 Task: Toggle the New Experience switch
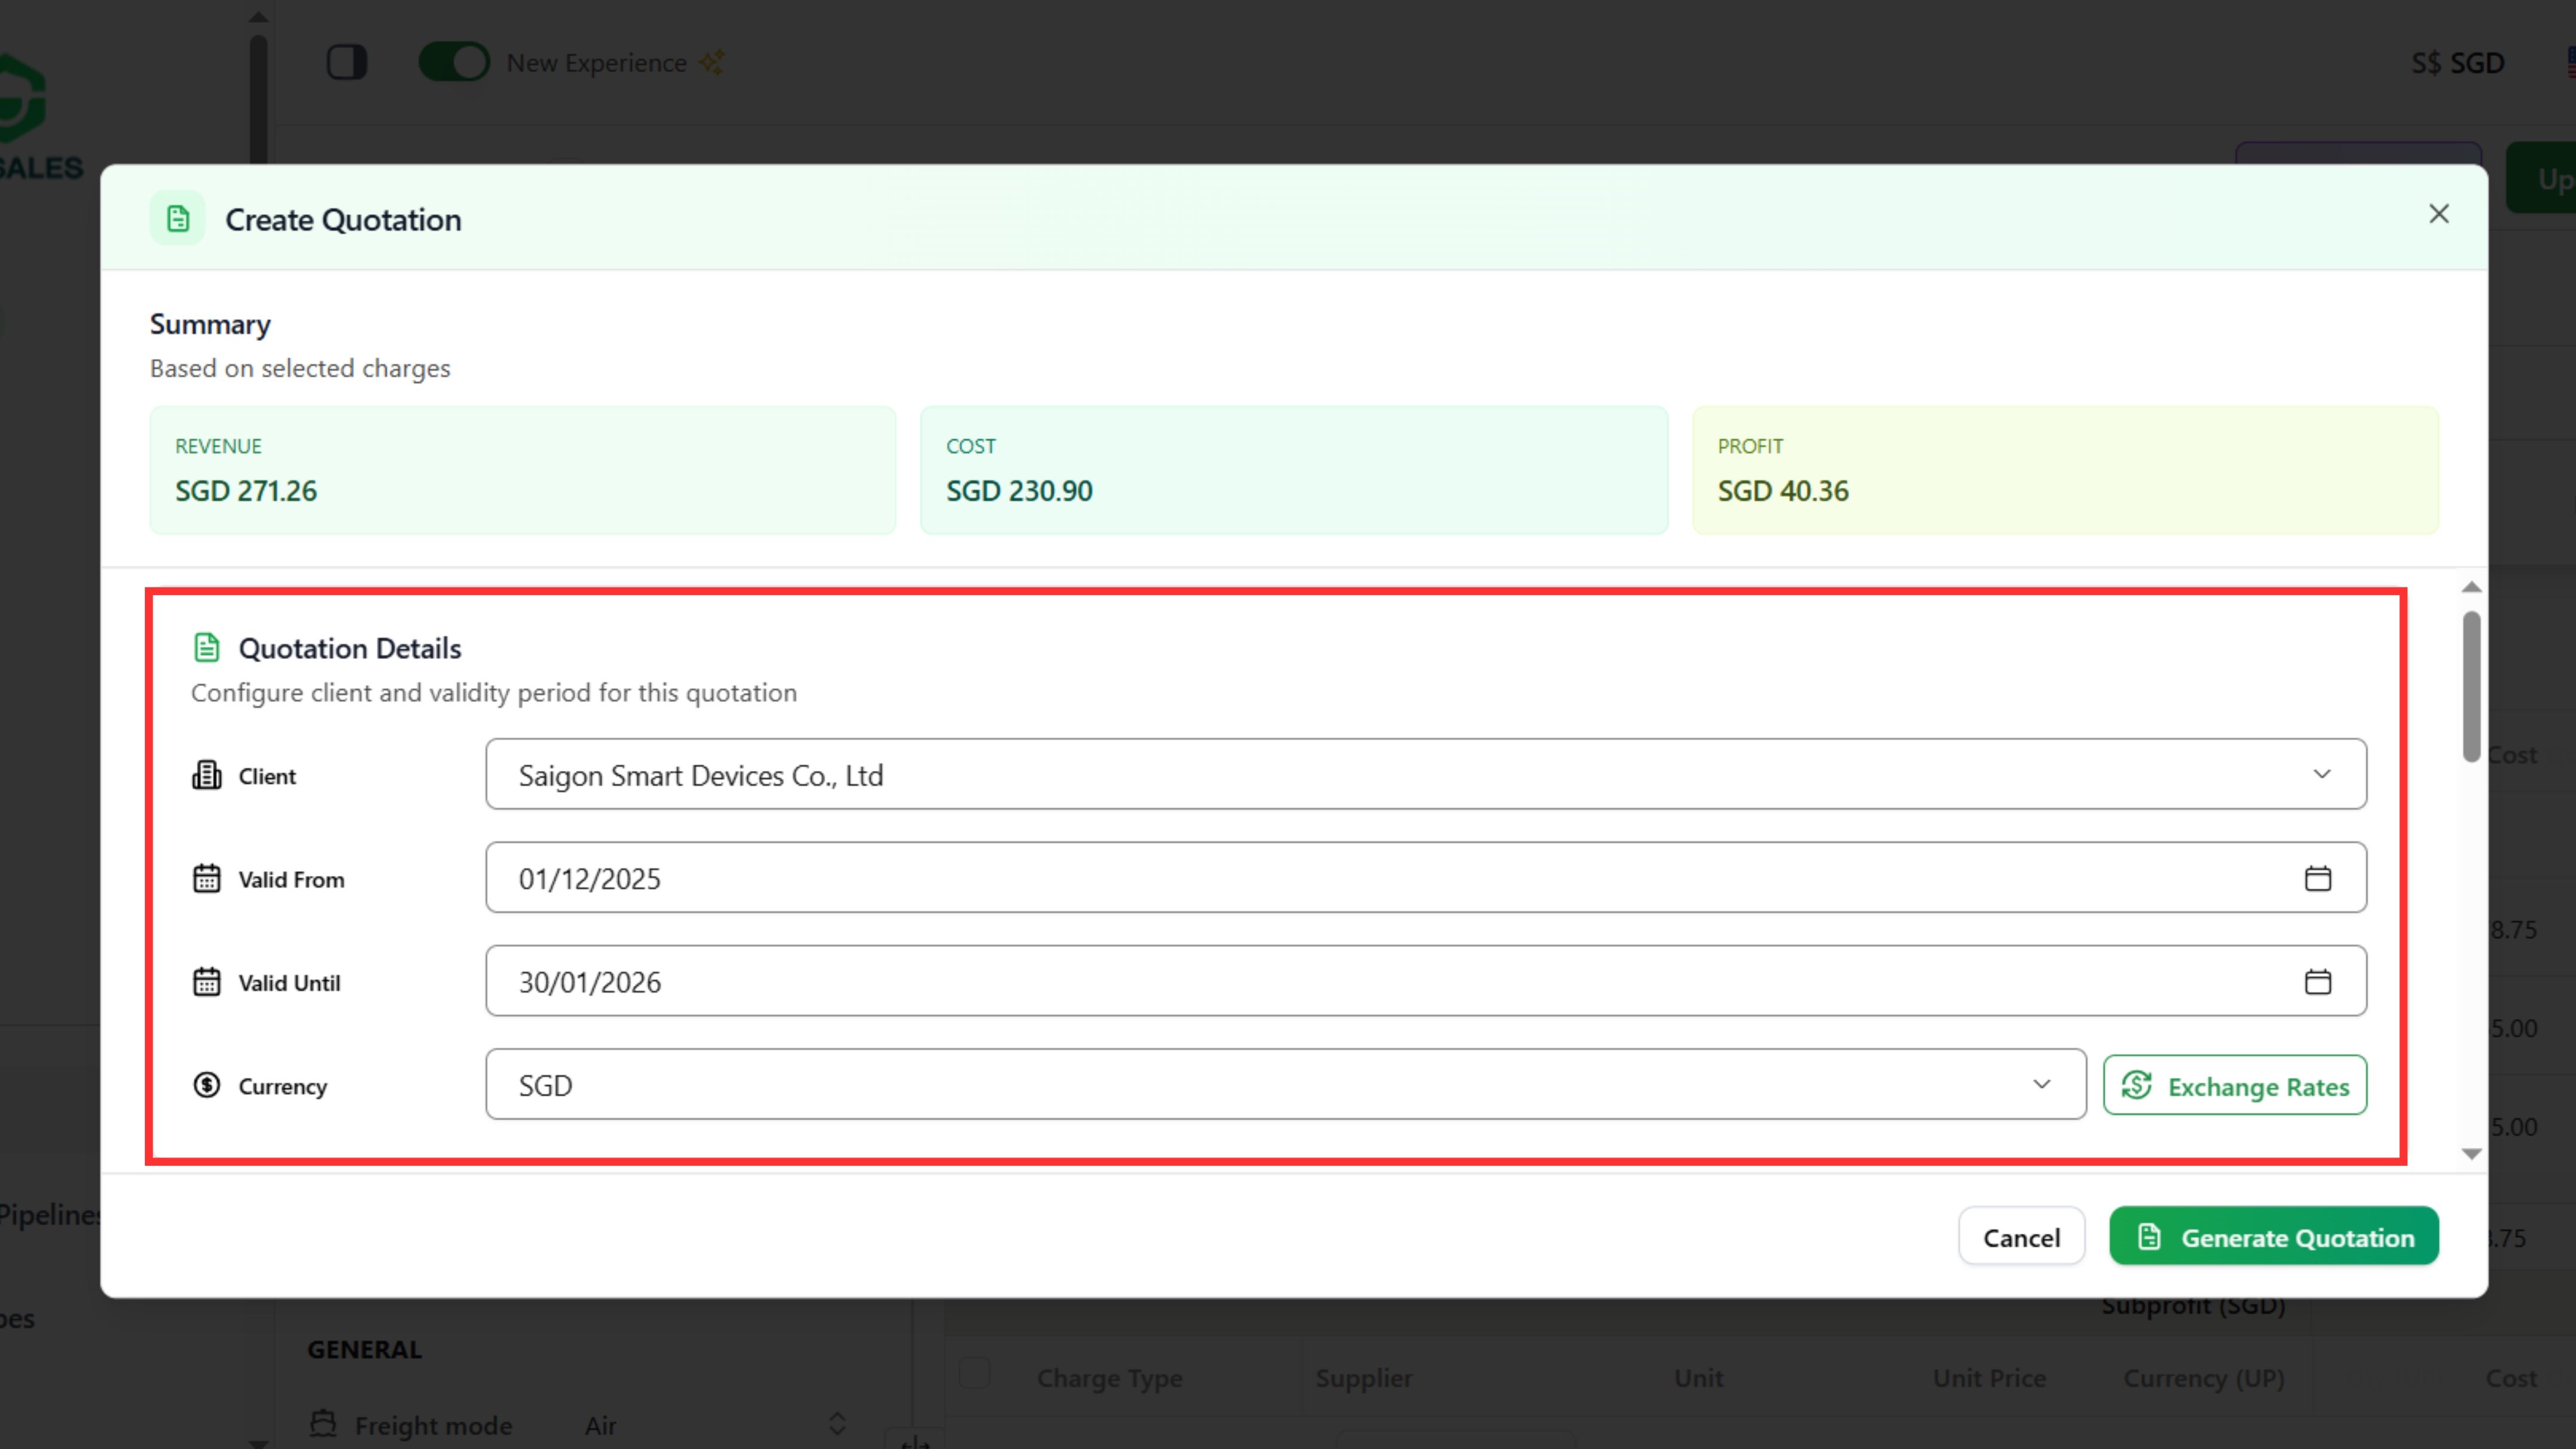(x=454, y=62)
